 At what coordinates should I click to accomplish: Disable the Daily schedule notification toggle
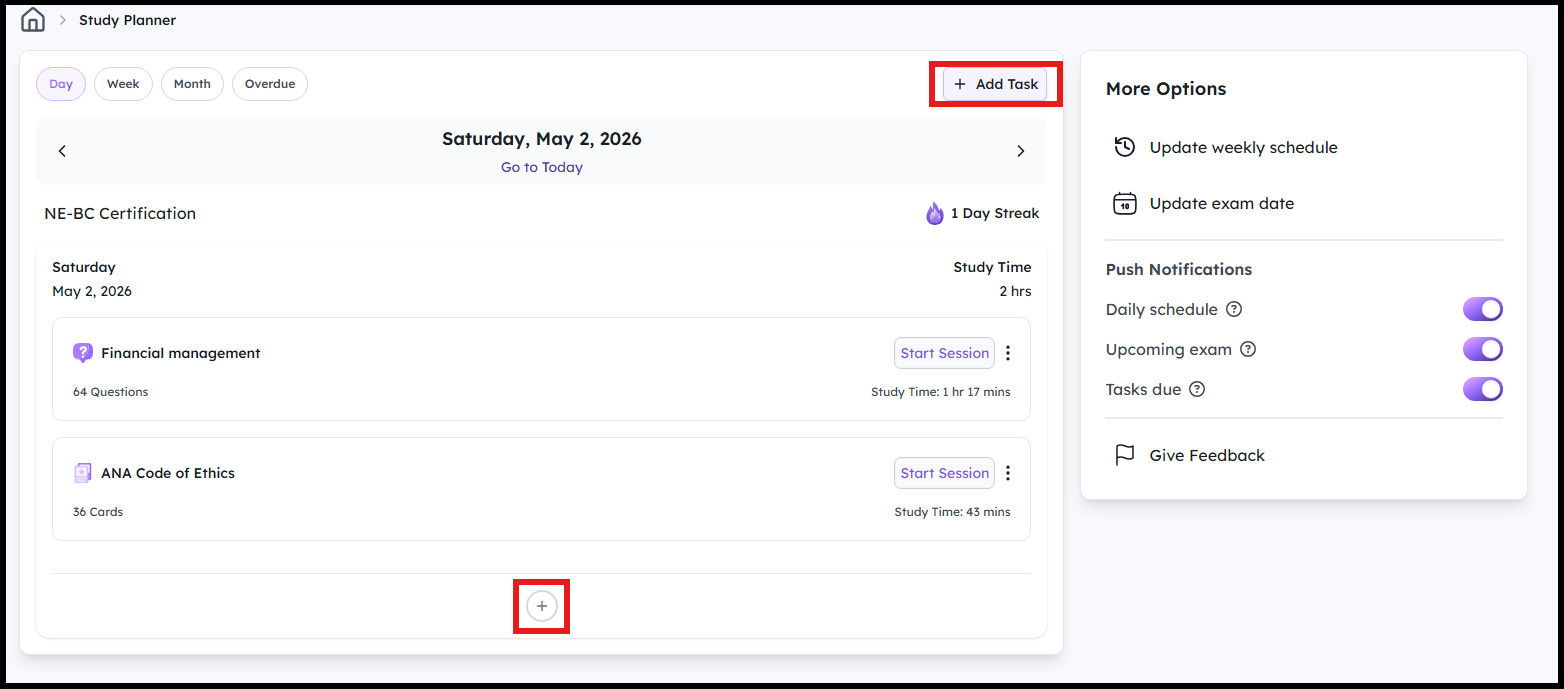(1483, 309)
